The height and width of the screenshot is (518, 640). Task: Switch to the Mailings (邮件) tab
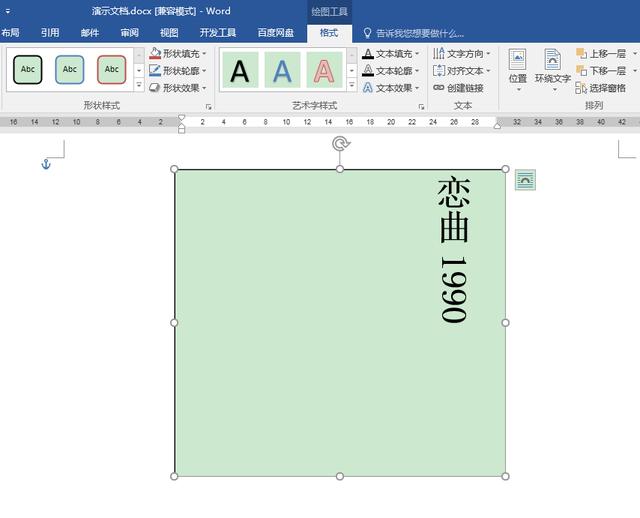(x=90, y=33)
